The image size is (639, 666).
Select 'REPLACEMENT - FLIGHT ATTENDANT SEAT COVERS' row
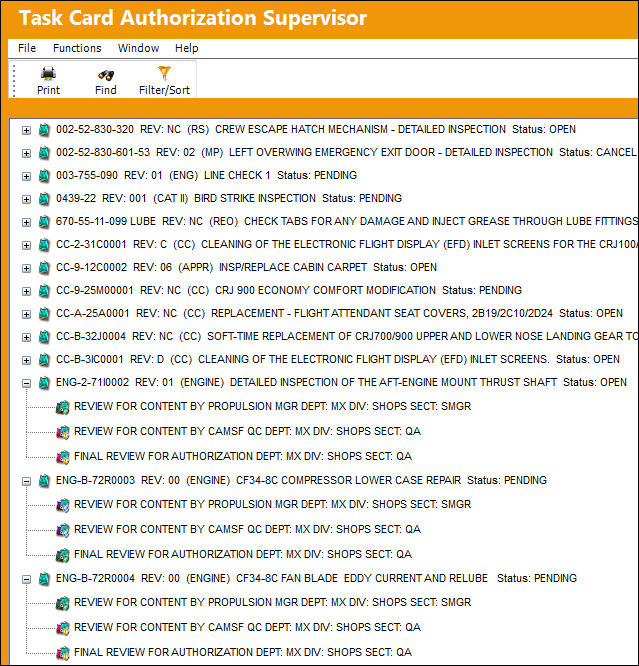coord(339,313)
